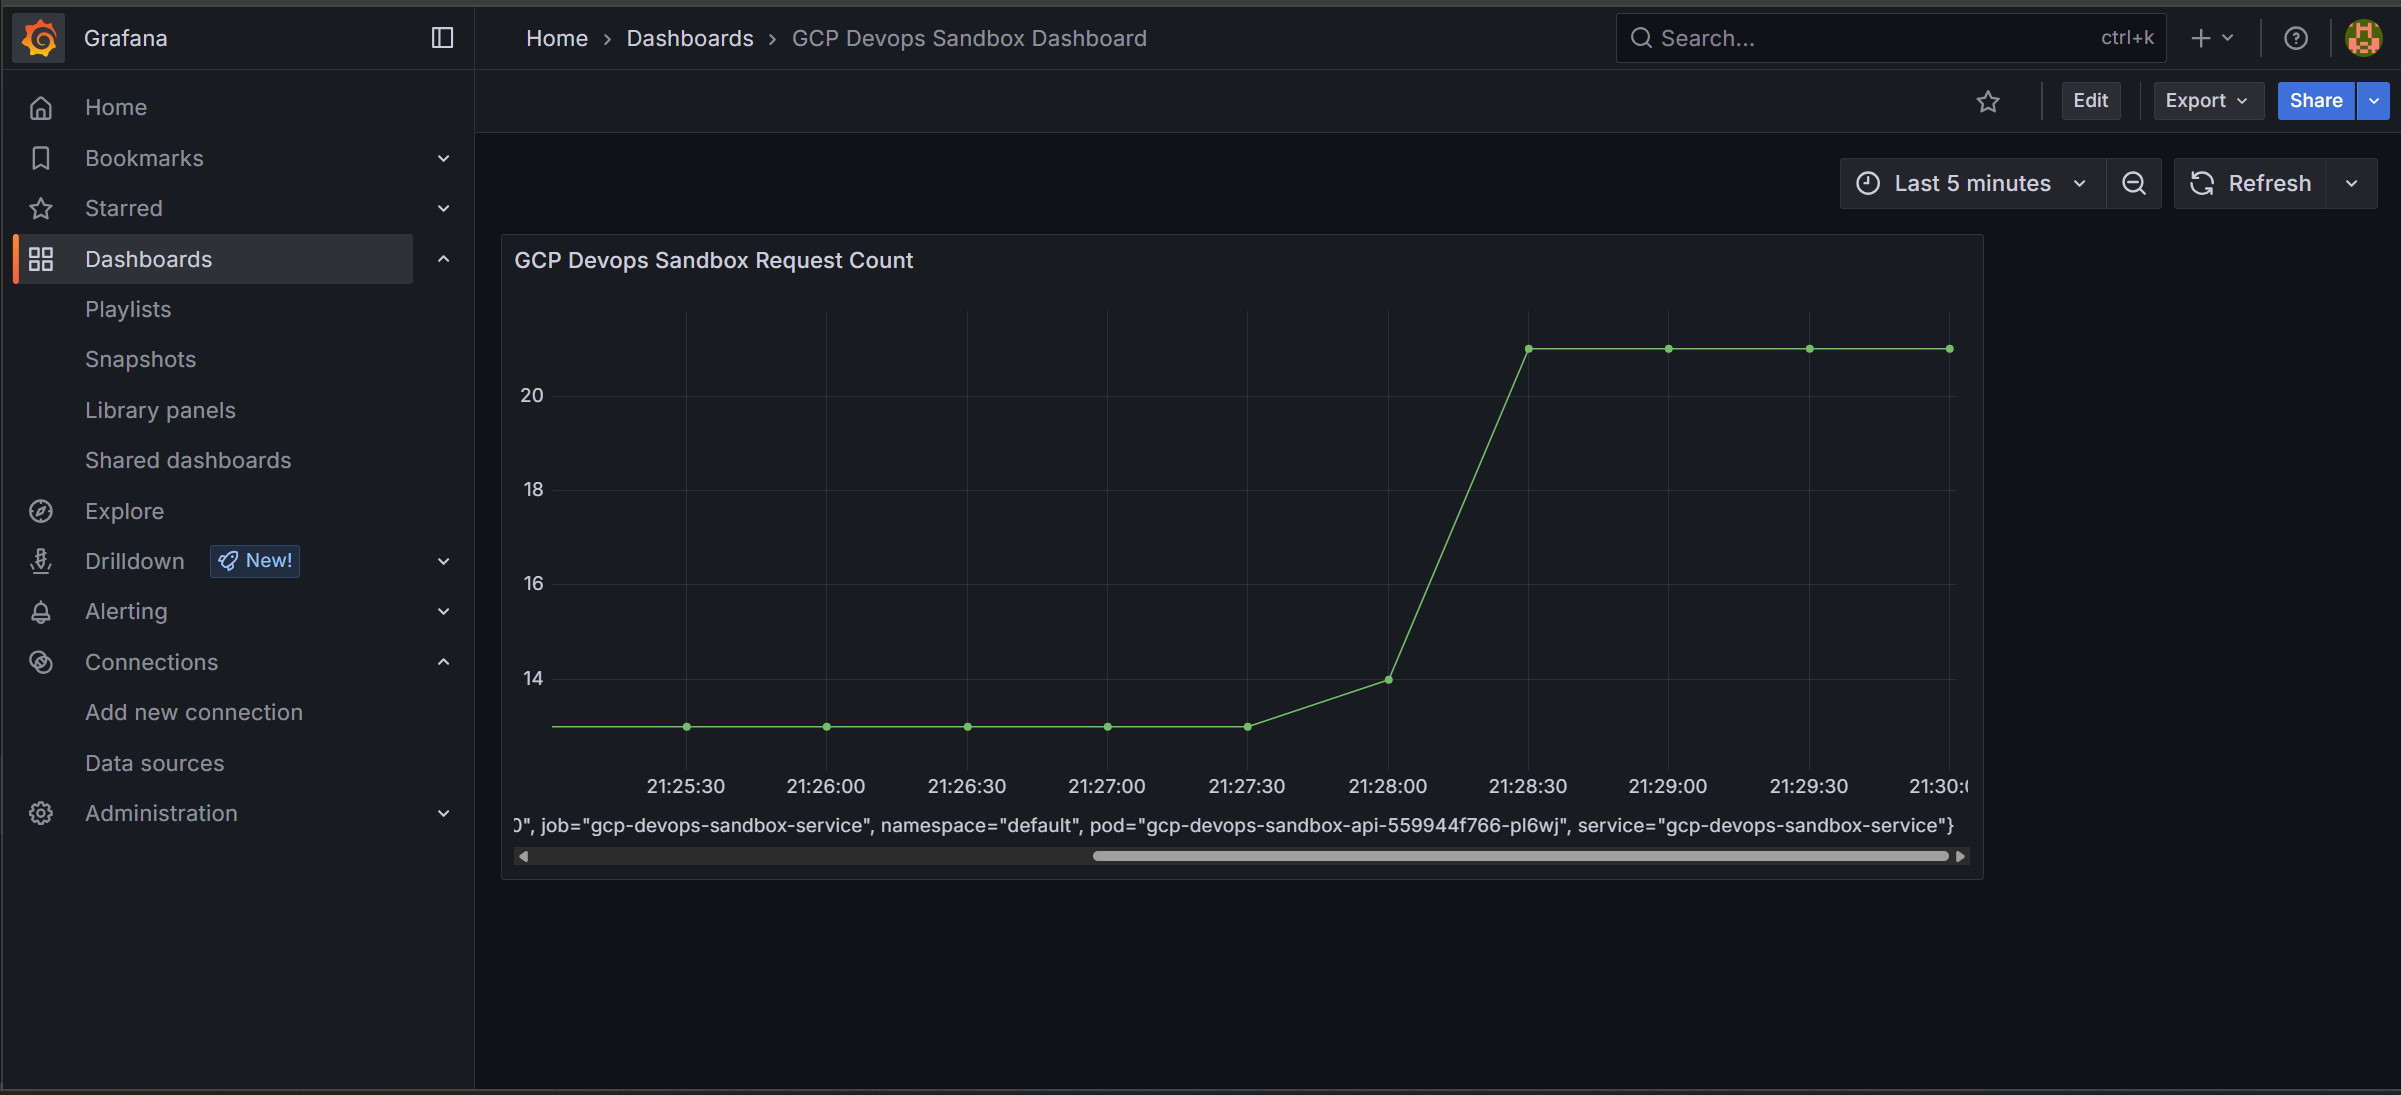Click the Starred star icon in sidebar
This screenshot has height=1095, width=2401.
pyautogui.click(x=41, y=208)
